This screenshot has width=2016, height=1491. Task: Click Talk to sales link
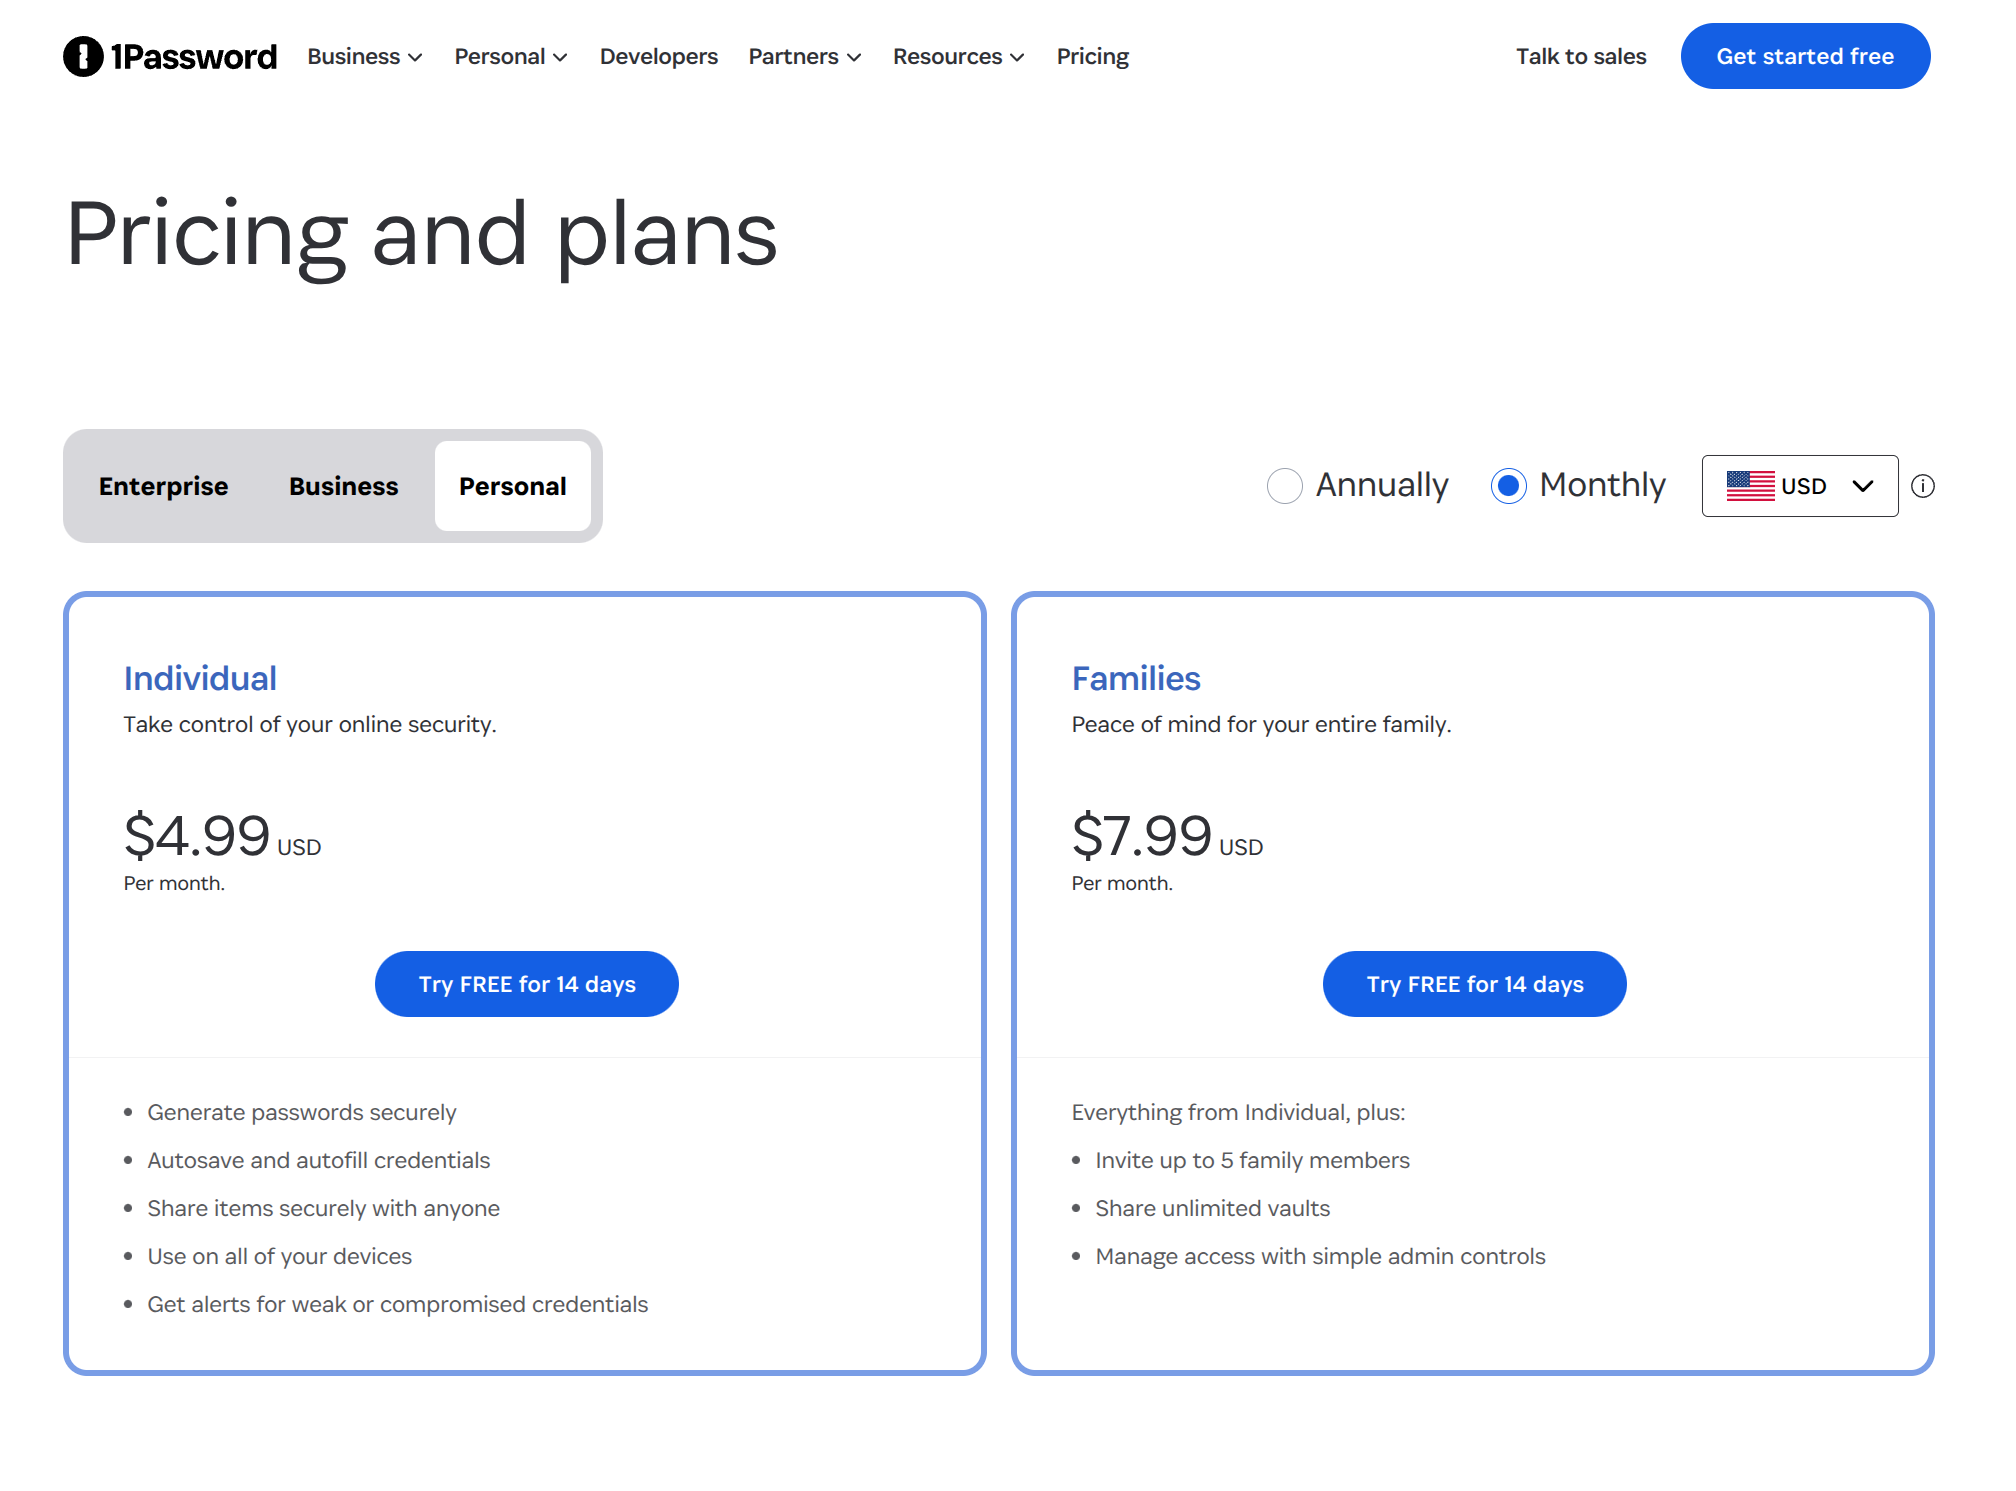click(x=1580, y=57)
